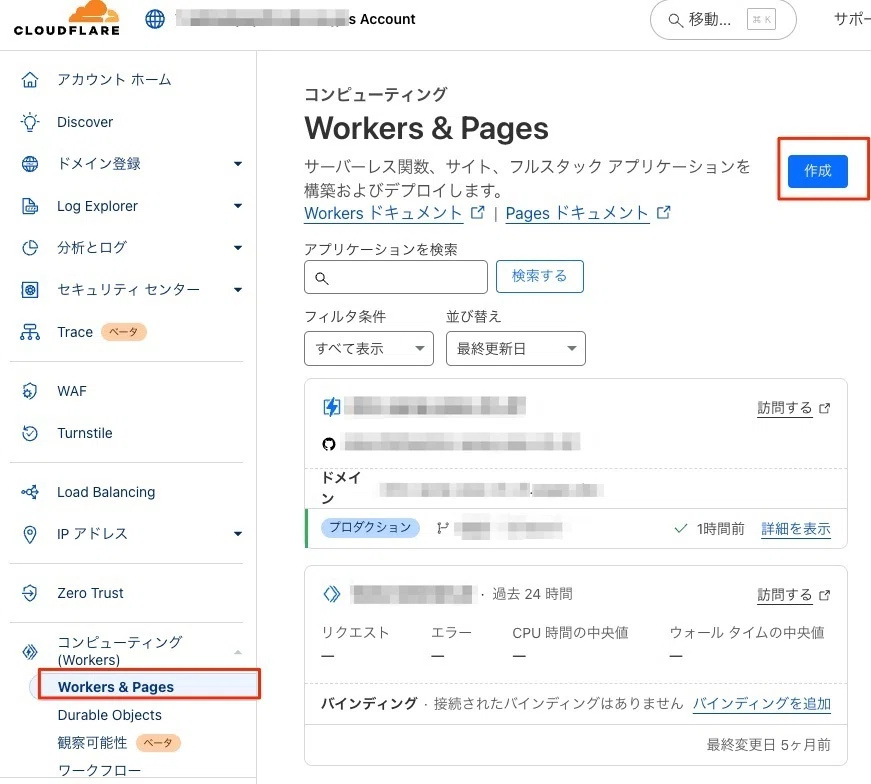Click the 詳細を表示 link

point(796,528)
